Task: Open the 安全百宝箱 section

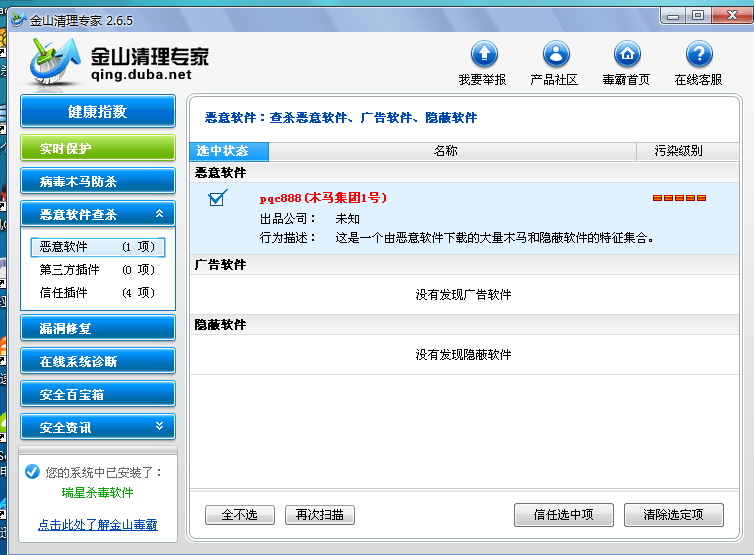Action: pyautogui.click(x=98, y=394)
